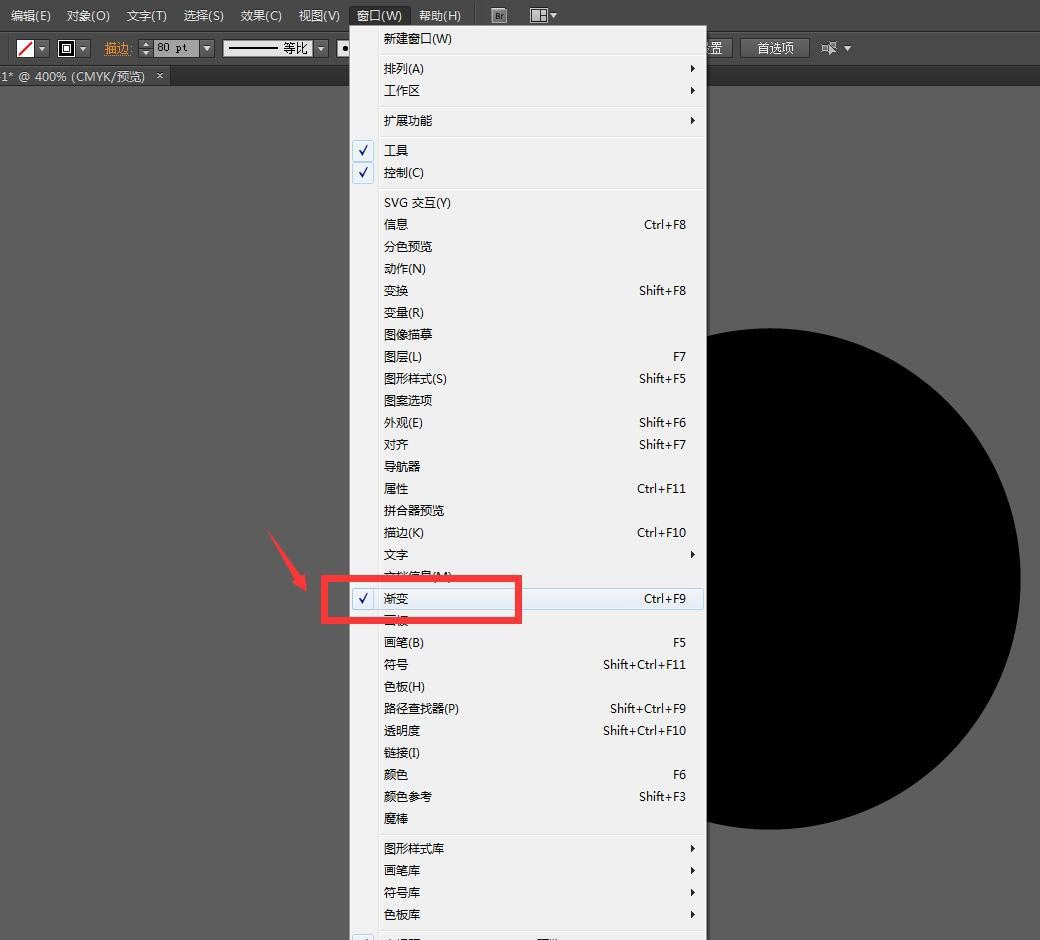
Task: Open the 图层(L) panel entry
Action: tap(527, 356)
